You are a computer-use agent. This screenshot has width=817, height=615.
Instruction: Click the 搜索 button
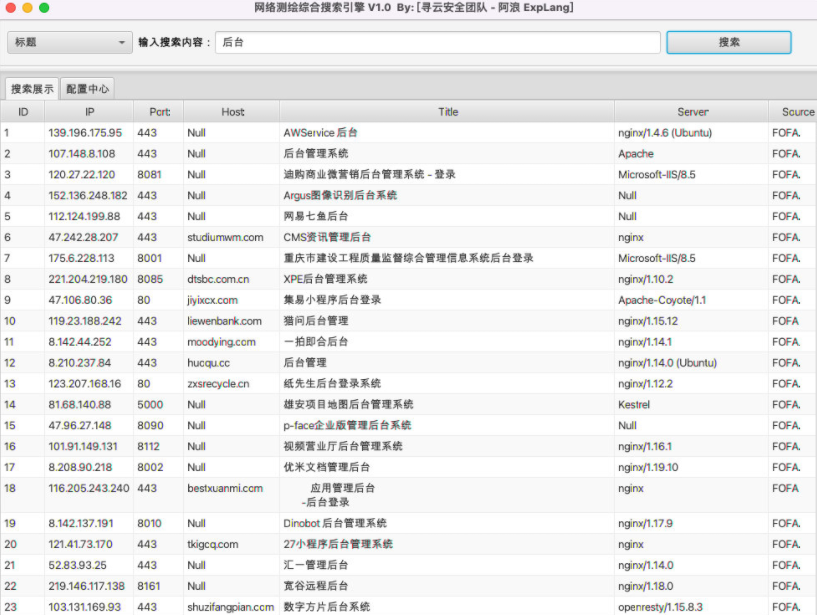[x=728, y=43]
